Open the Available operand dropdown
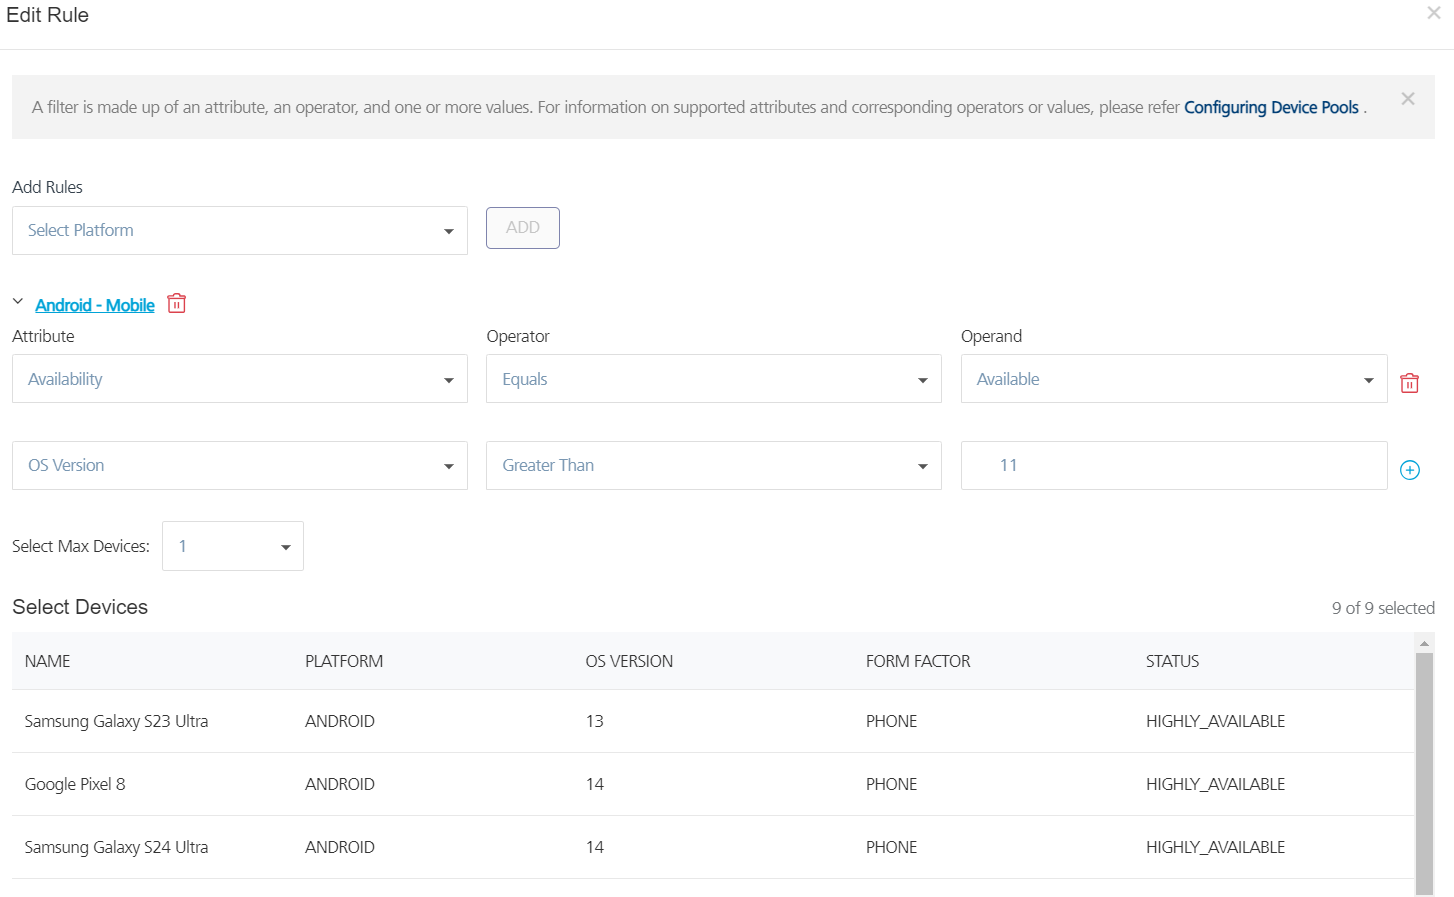The height and width of the screenshot is (897, 1454). point(1173,379)
